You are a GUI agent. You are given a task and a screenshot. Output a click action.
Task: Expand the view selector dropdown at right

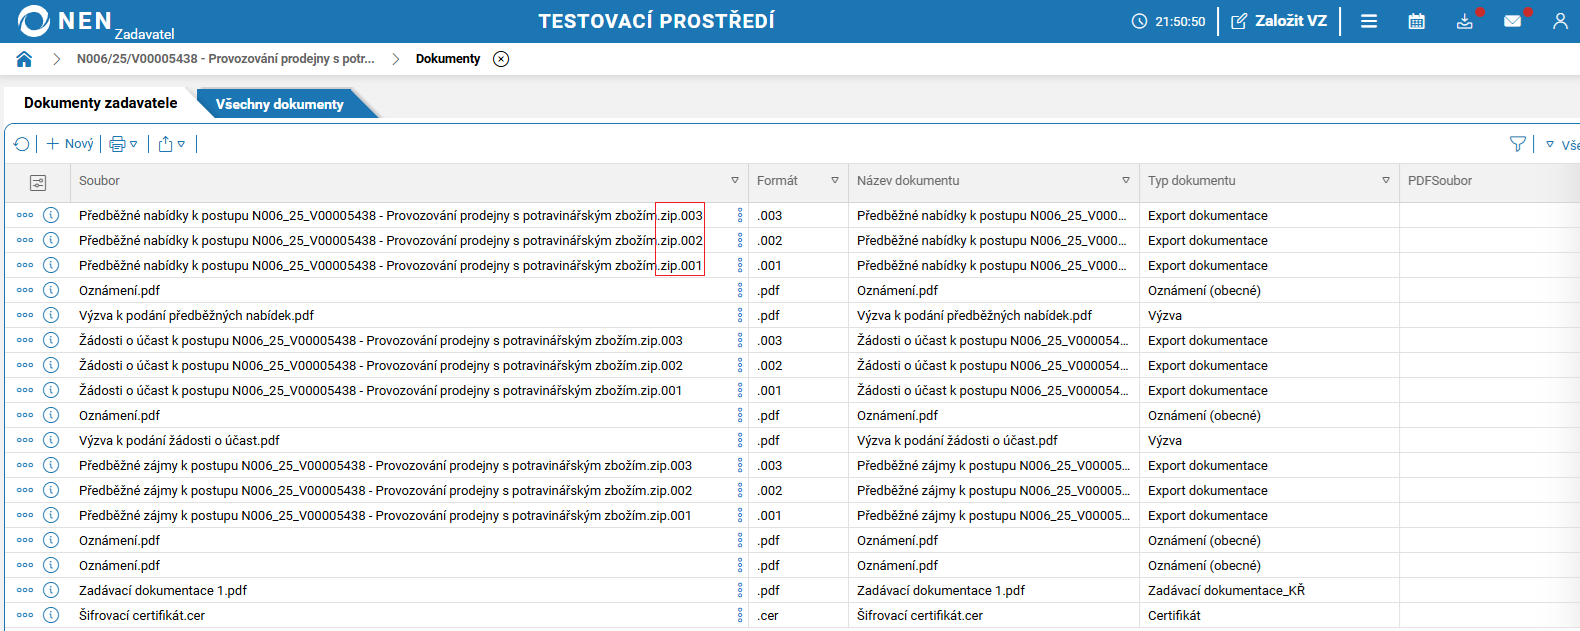point(1550,144)
